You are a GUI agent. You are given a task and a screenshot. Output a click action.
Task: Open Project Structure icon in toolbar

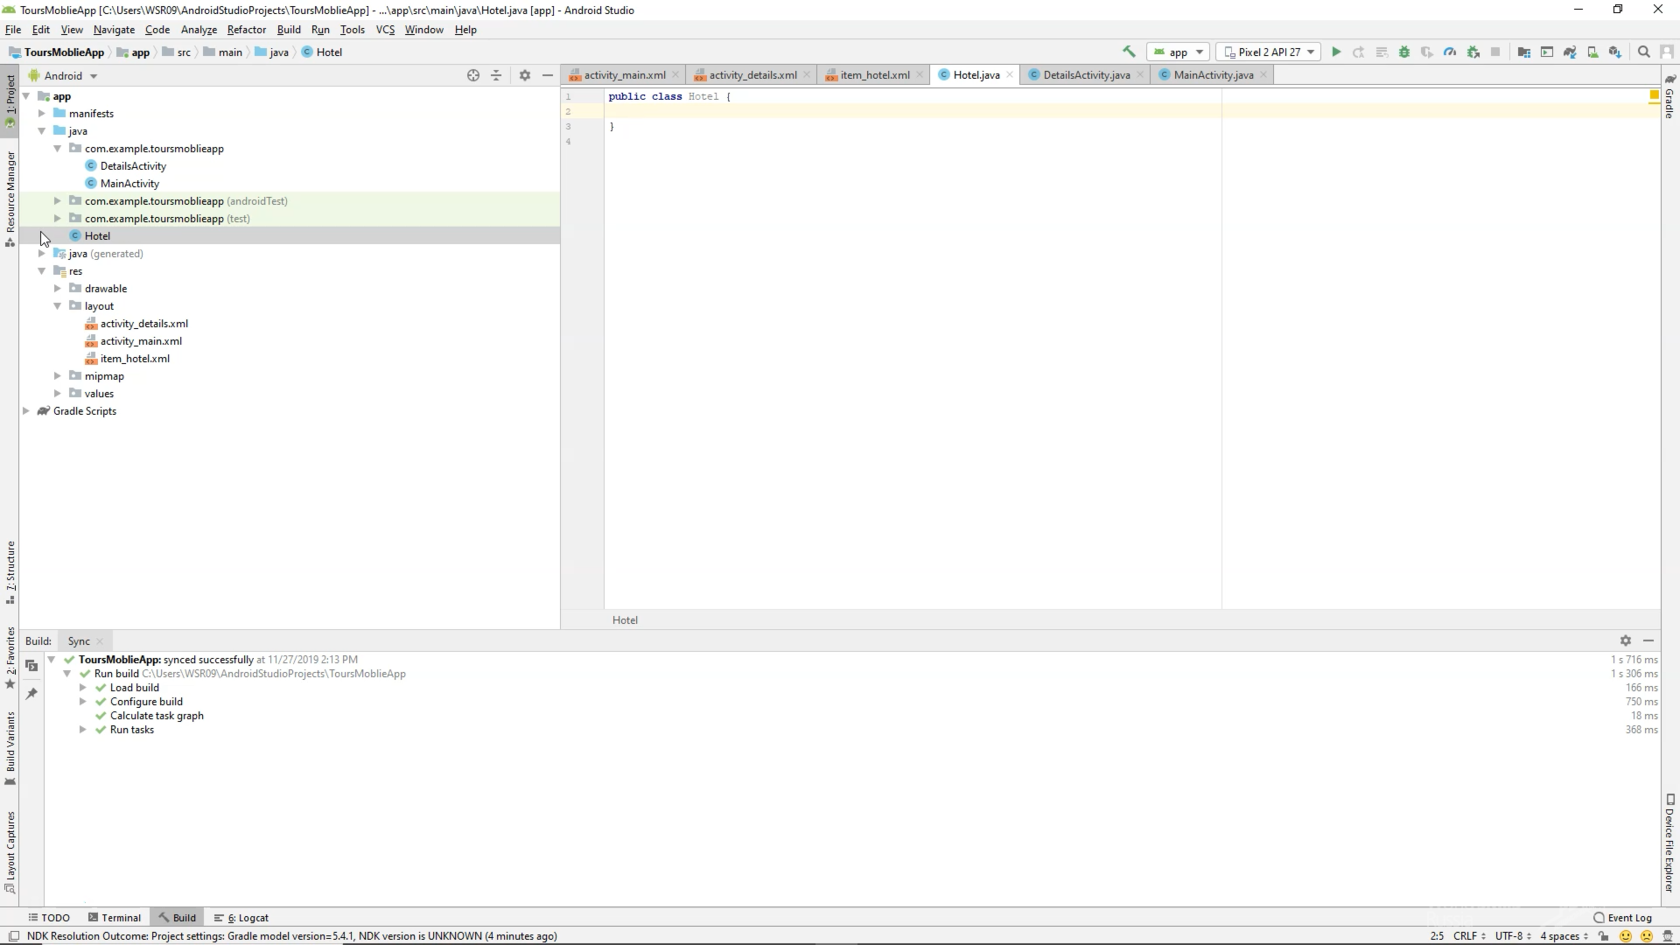(1524, 52)
